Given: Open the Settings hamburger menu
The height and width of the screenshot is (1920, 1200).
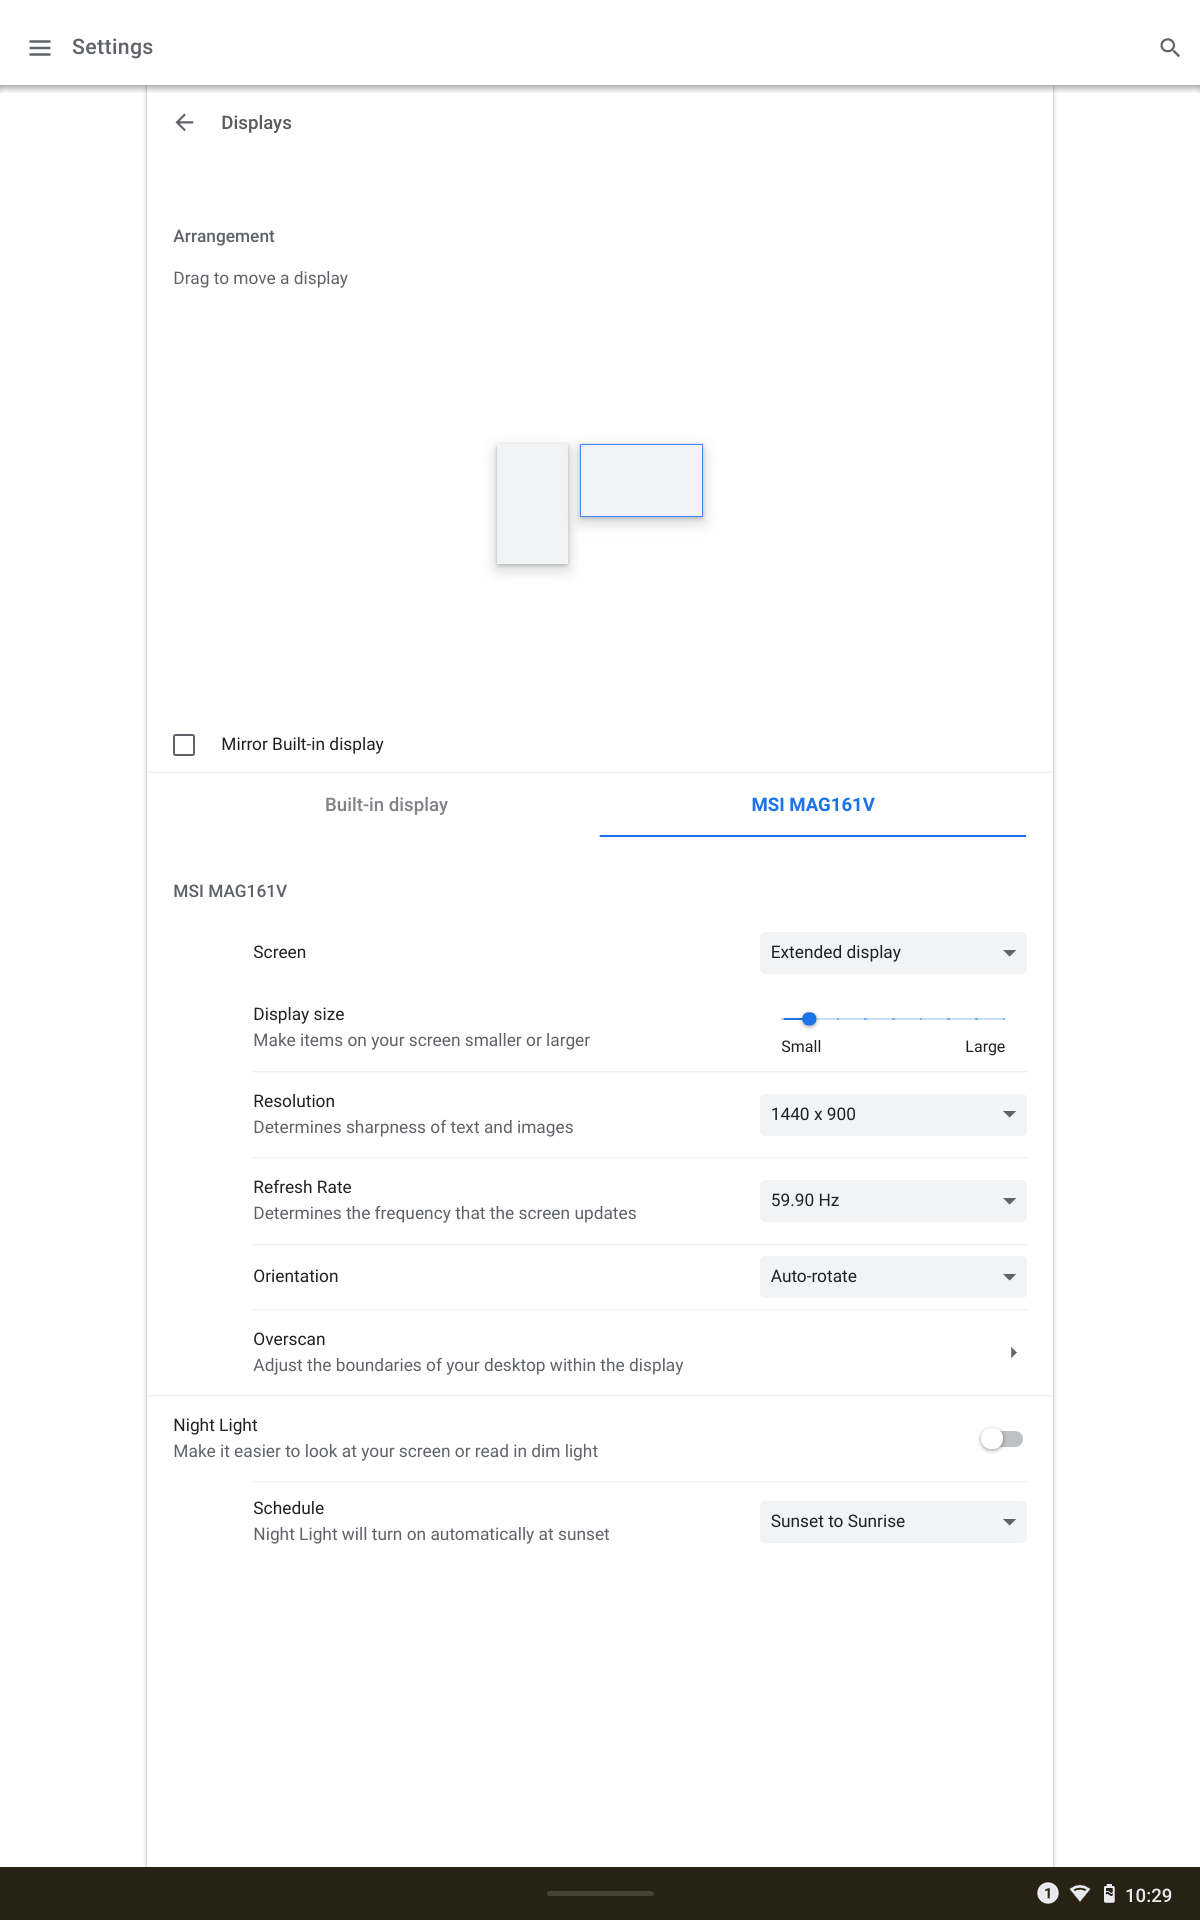Looking at the screenshot, I should click(40, 47).
